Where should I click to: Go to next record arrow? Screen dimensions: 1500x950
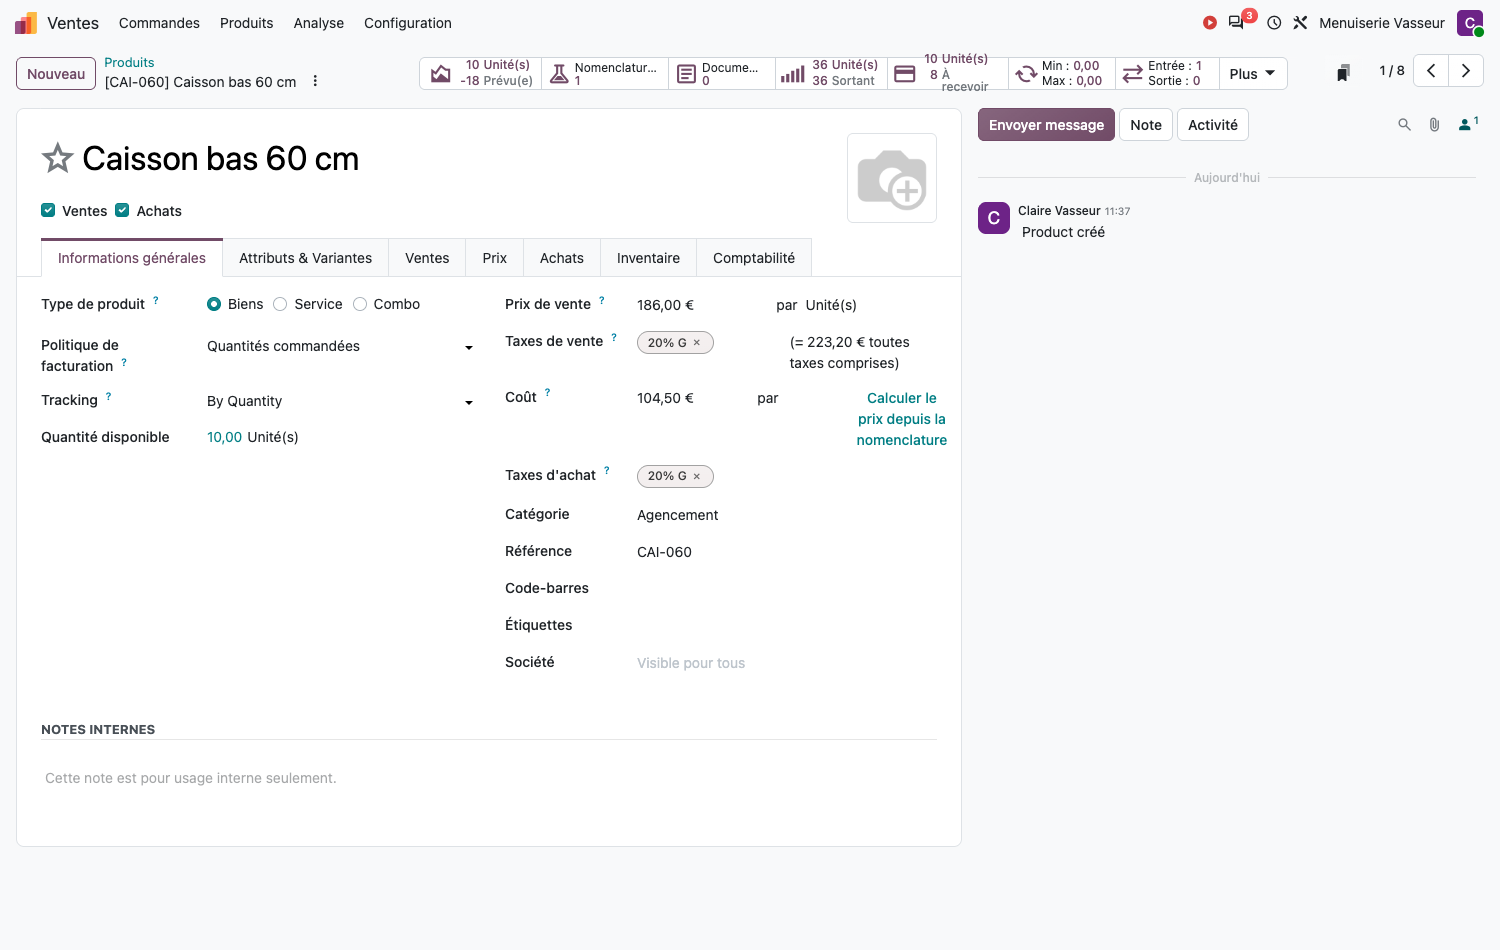1466,70
